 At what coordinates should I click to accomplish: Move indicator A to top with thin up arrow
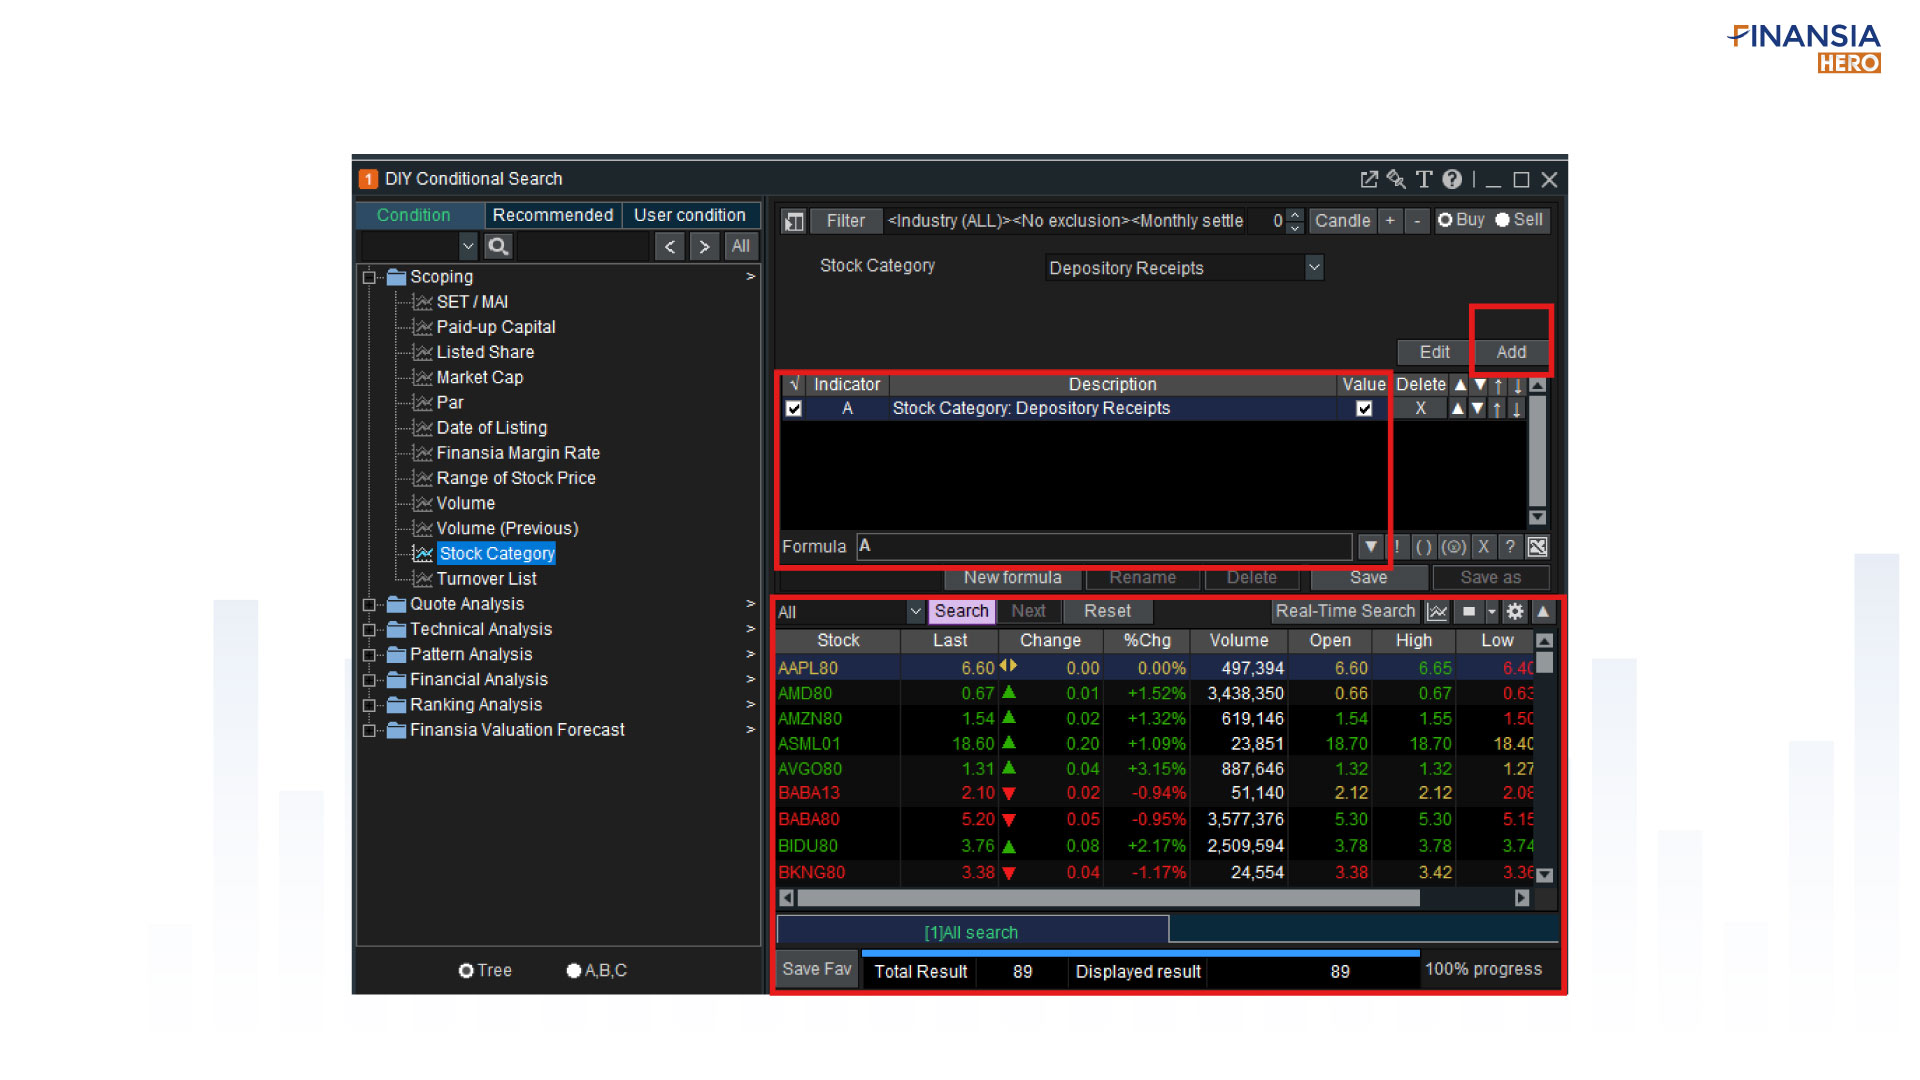pyautogui.click(x=1497, y=408)
